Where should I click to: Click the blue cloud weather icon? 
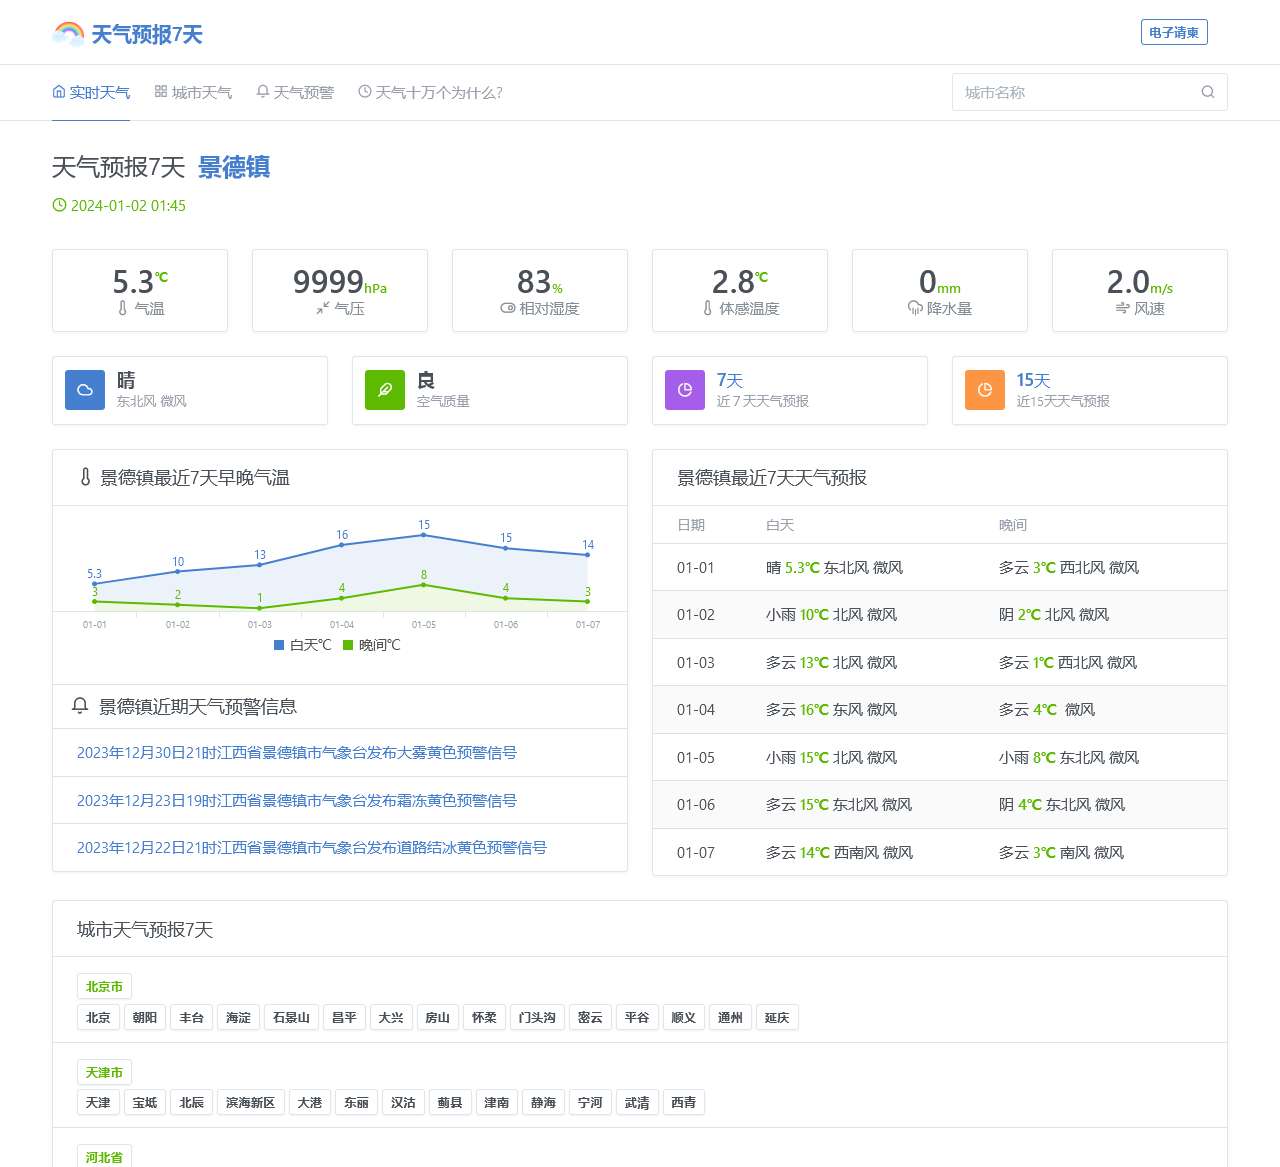point(85,390)
